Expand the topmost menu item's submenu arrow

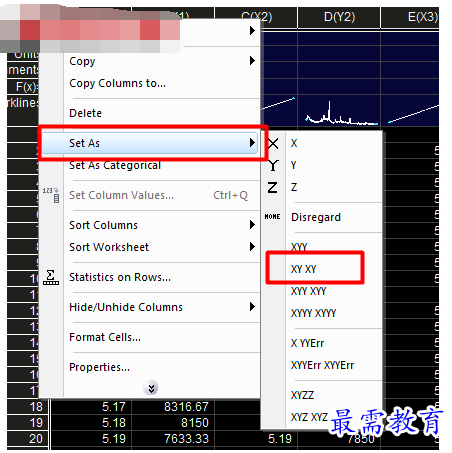point(252,31)
